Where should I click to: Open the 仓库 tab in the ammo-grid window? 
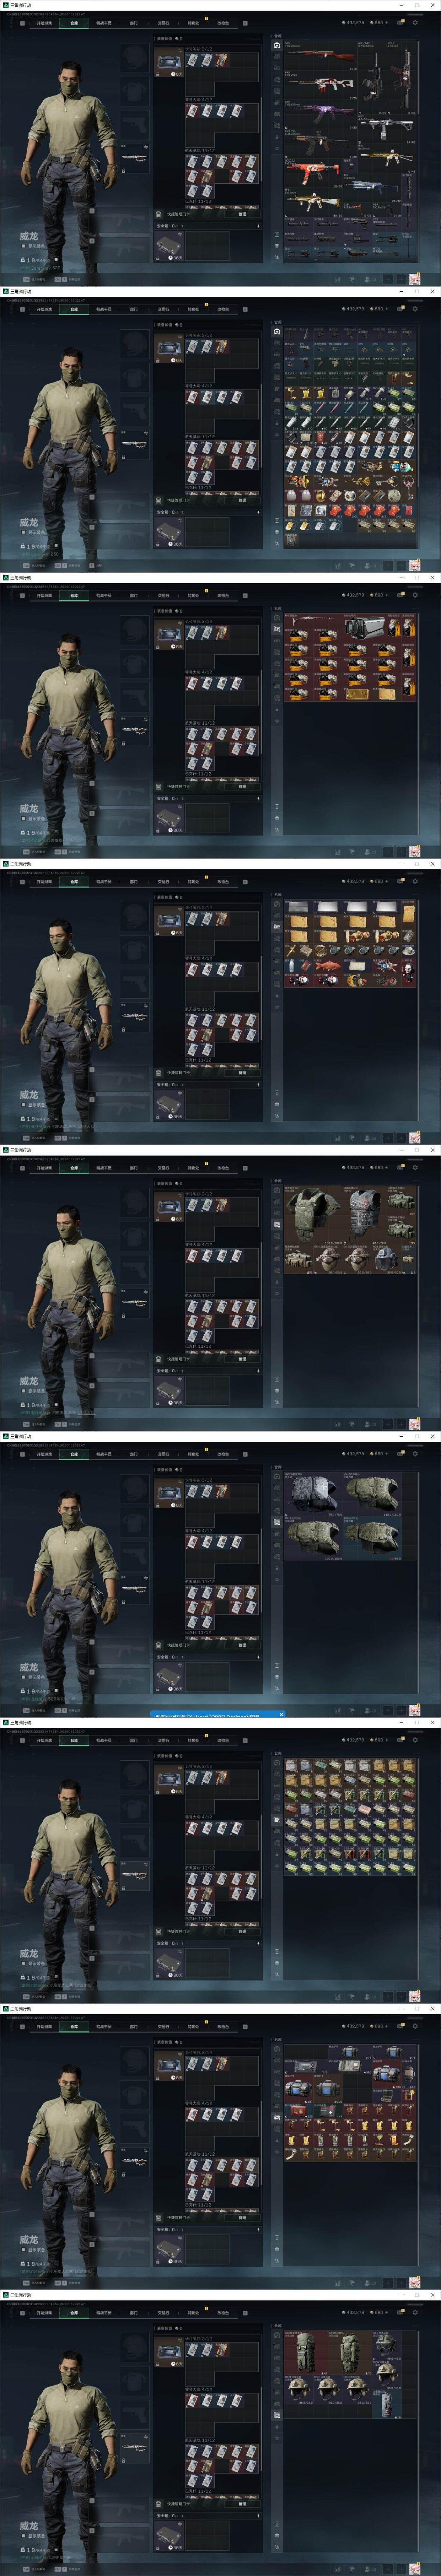coord(74,1740)
